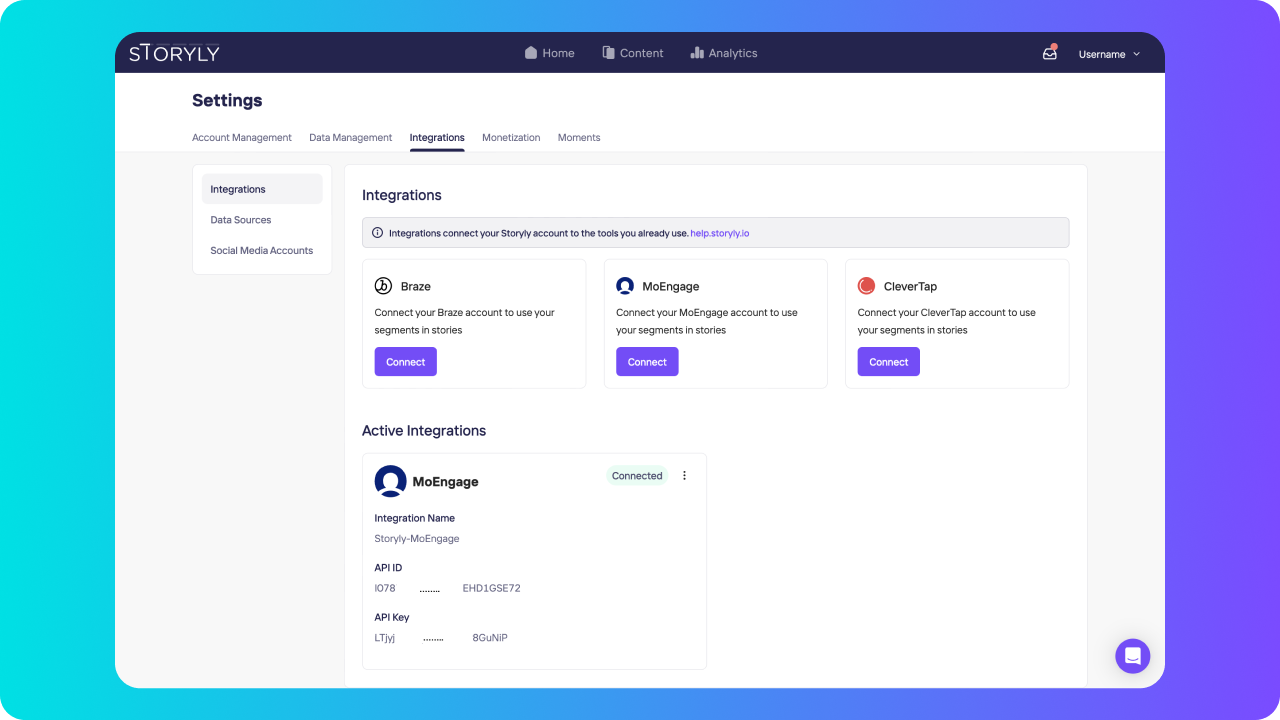This screenshot has width=1280, height=720.
Task: Click the Storyly-MoEngage integration name
Action: click(x=417, y=539)
